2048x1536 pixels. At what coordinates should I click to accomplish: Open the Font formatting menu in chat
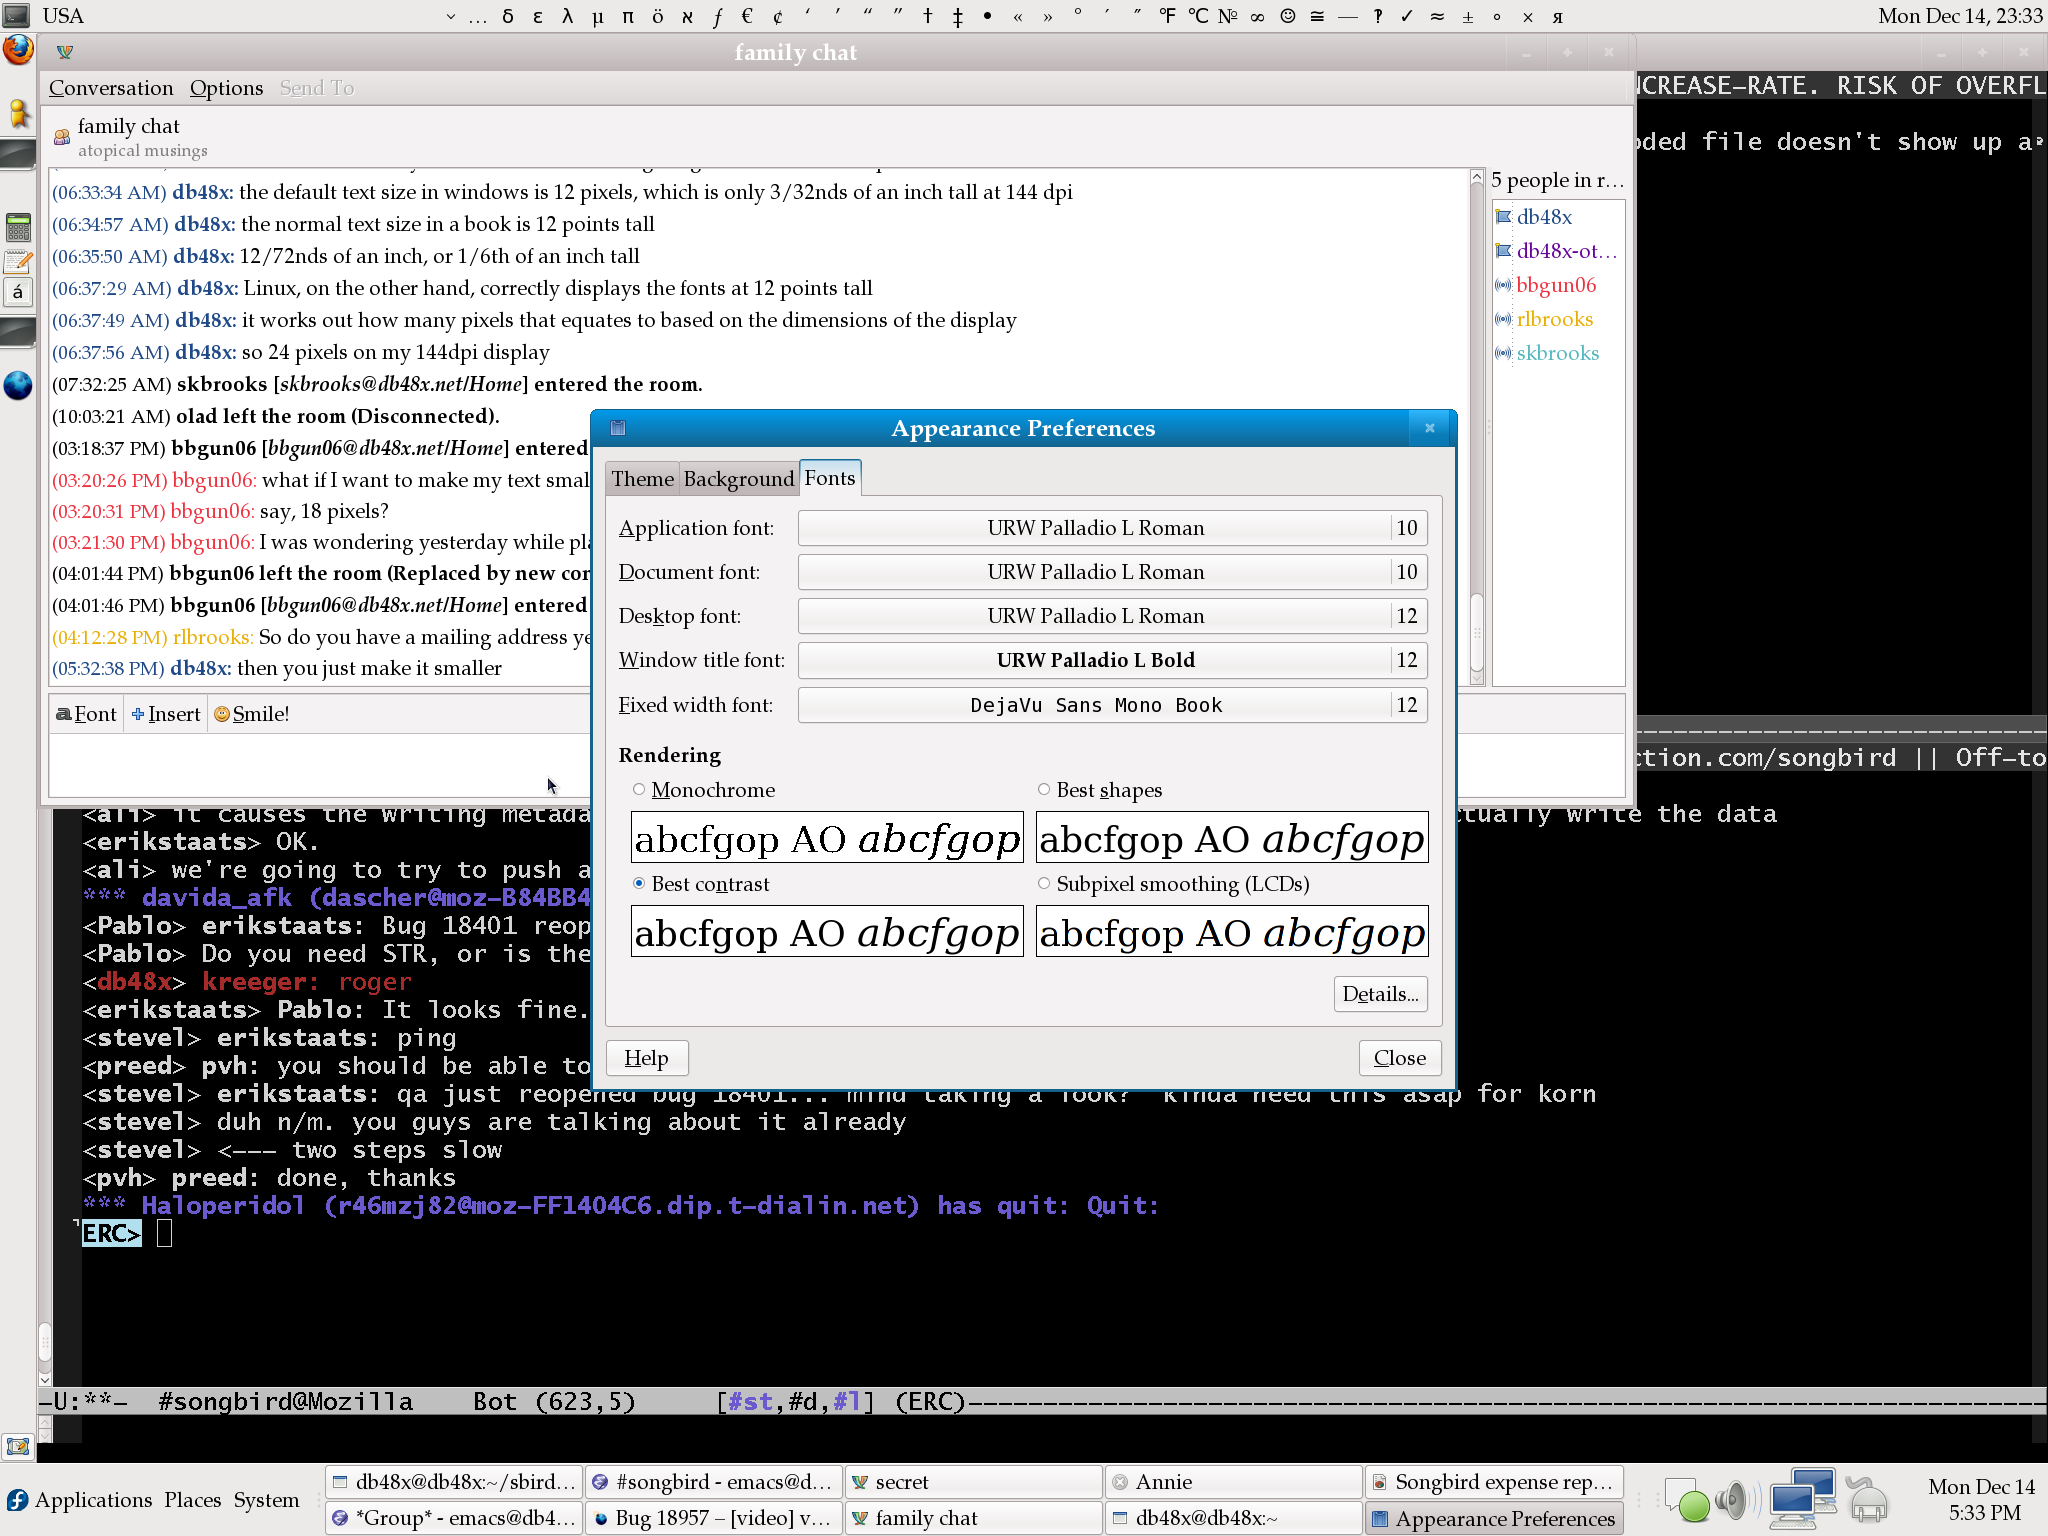tap(87, 714)
